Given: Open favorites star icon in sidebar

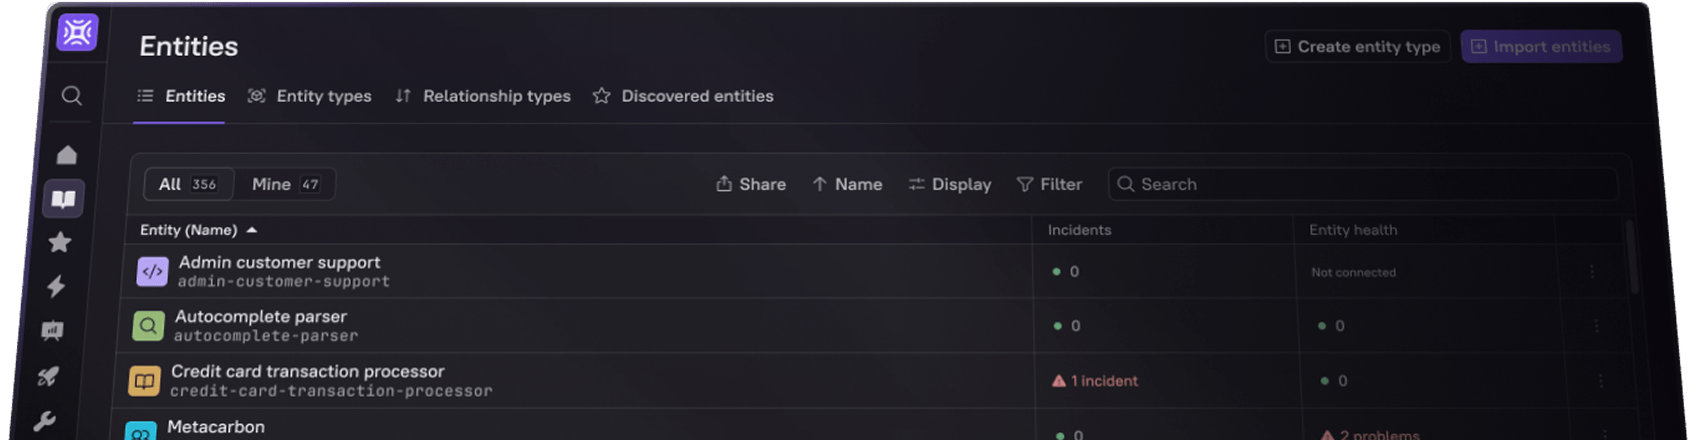Looking at the screenshot, I should click(x=60, y=243).
